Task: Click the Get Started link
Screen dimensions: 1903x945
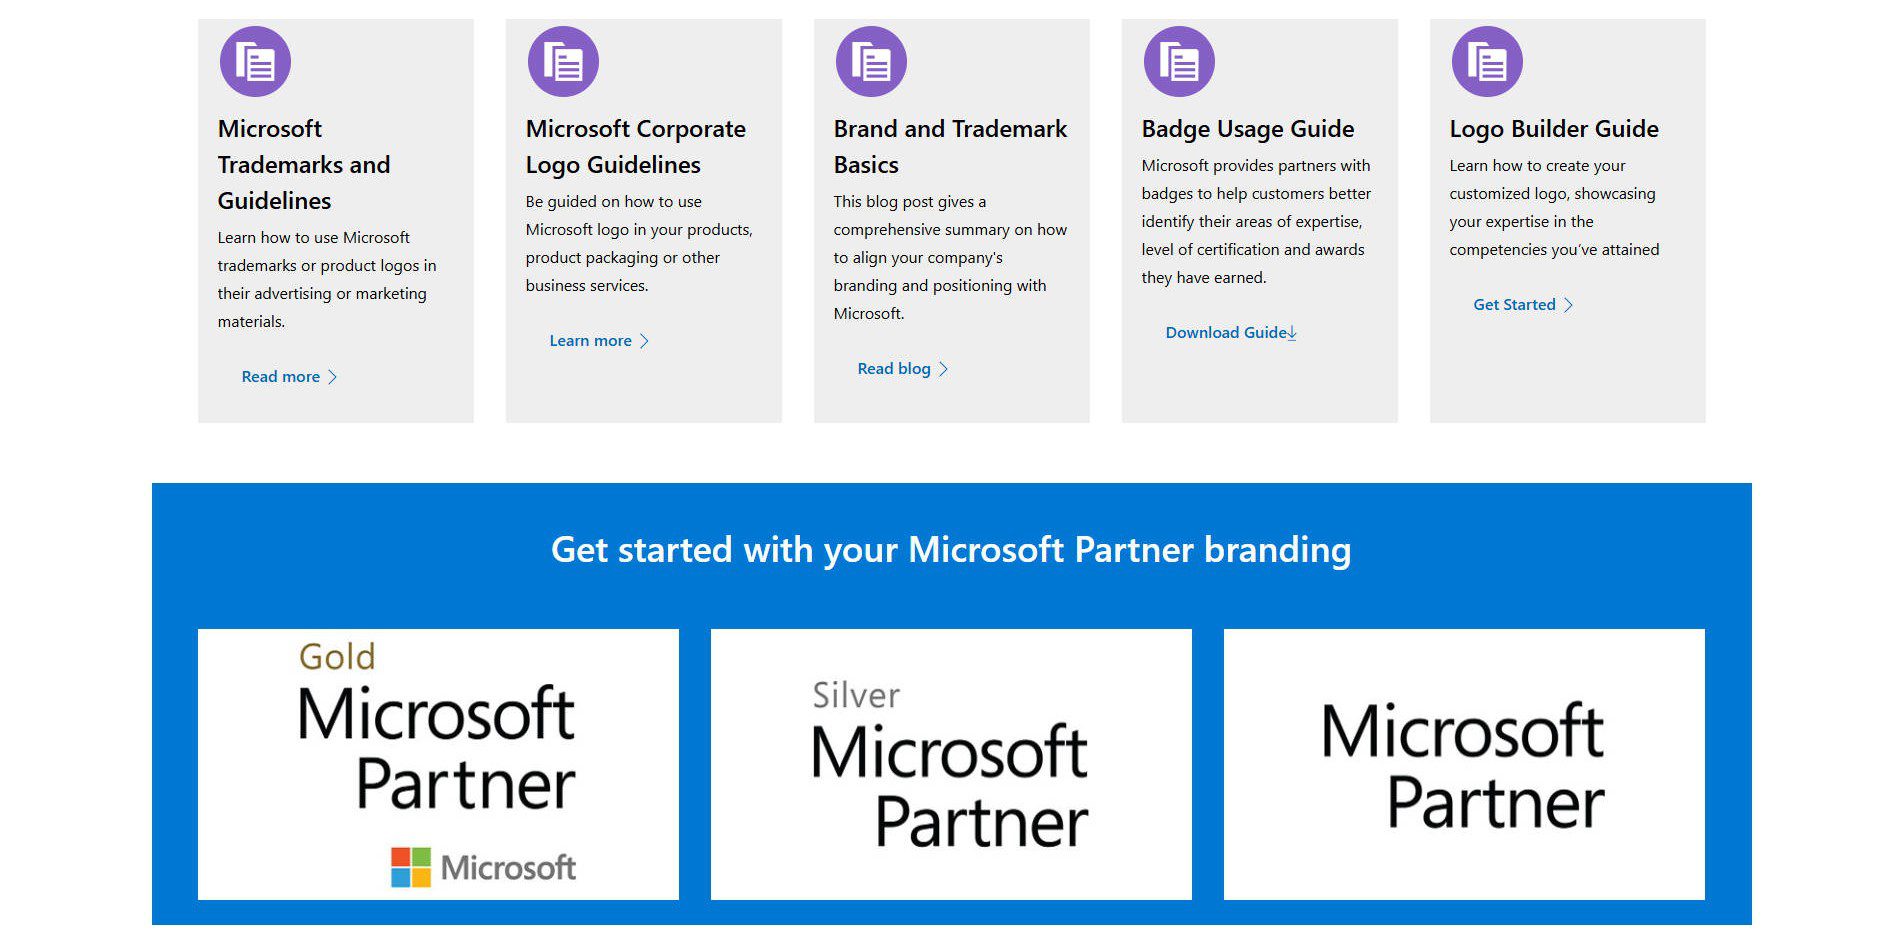Action: tap(1514, 305)
